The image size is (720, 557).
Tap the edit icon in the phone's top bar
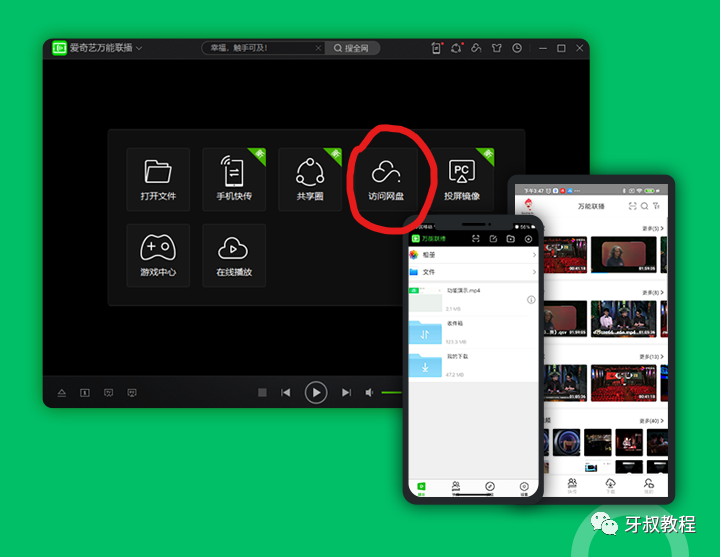493,239
